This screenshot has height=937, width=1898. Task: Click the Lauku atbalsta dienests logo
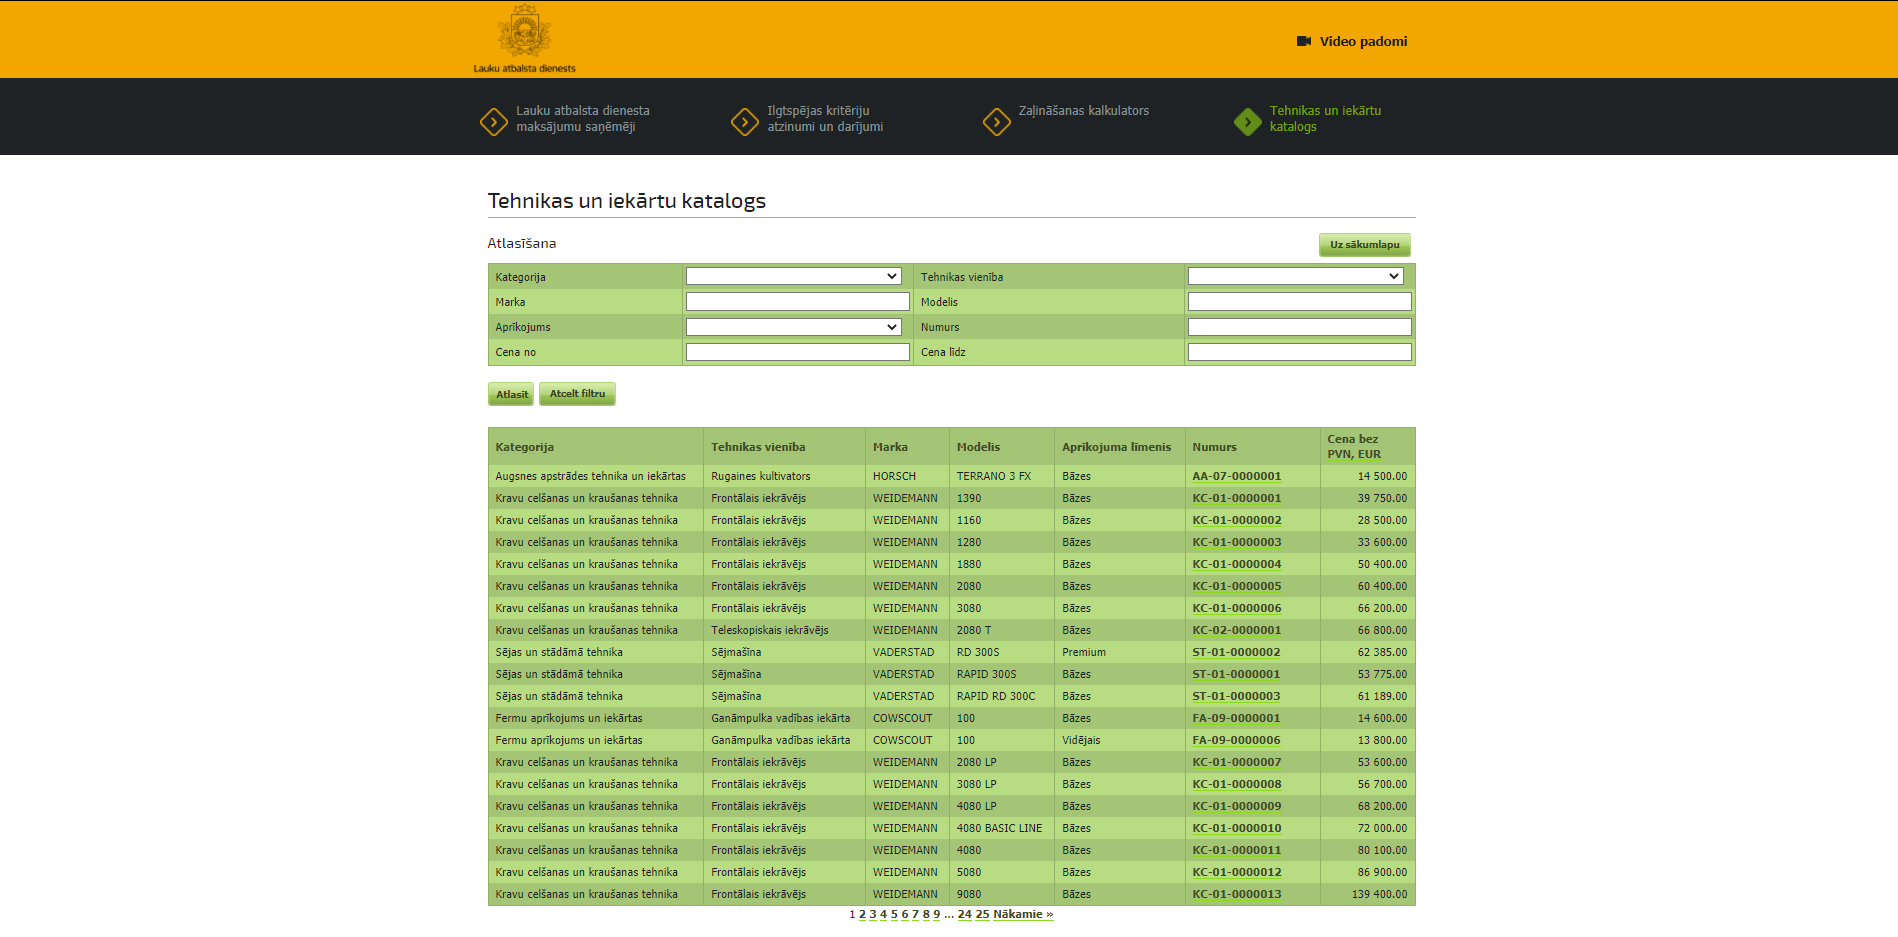pos(524,39)
